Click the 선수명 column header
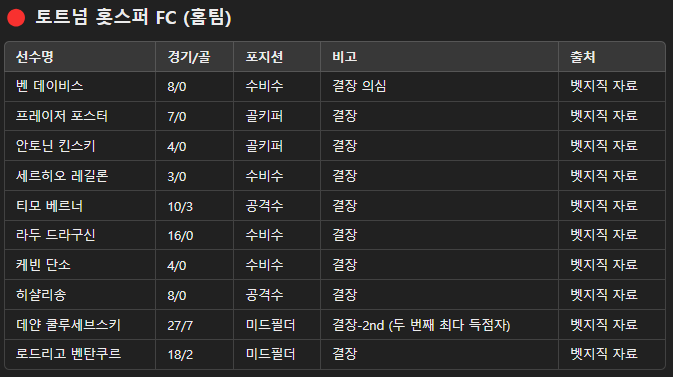This screenshot has width=673, height=377. [x=35, y=57]
